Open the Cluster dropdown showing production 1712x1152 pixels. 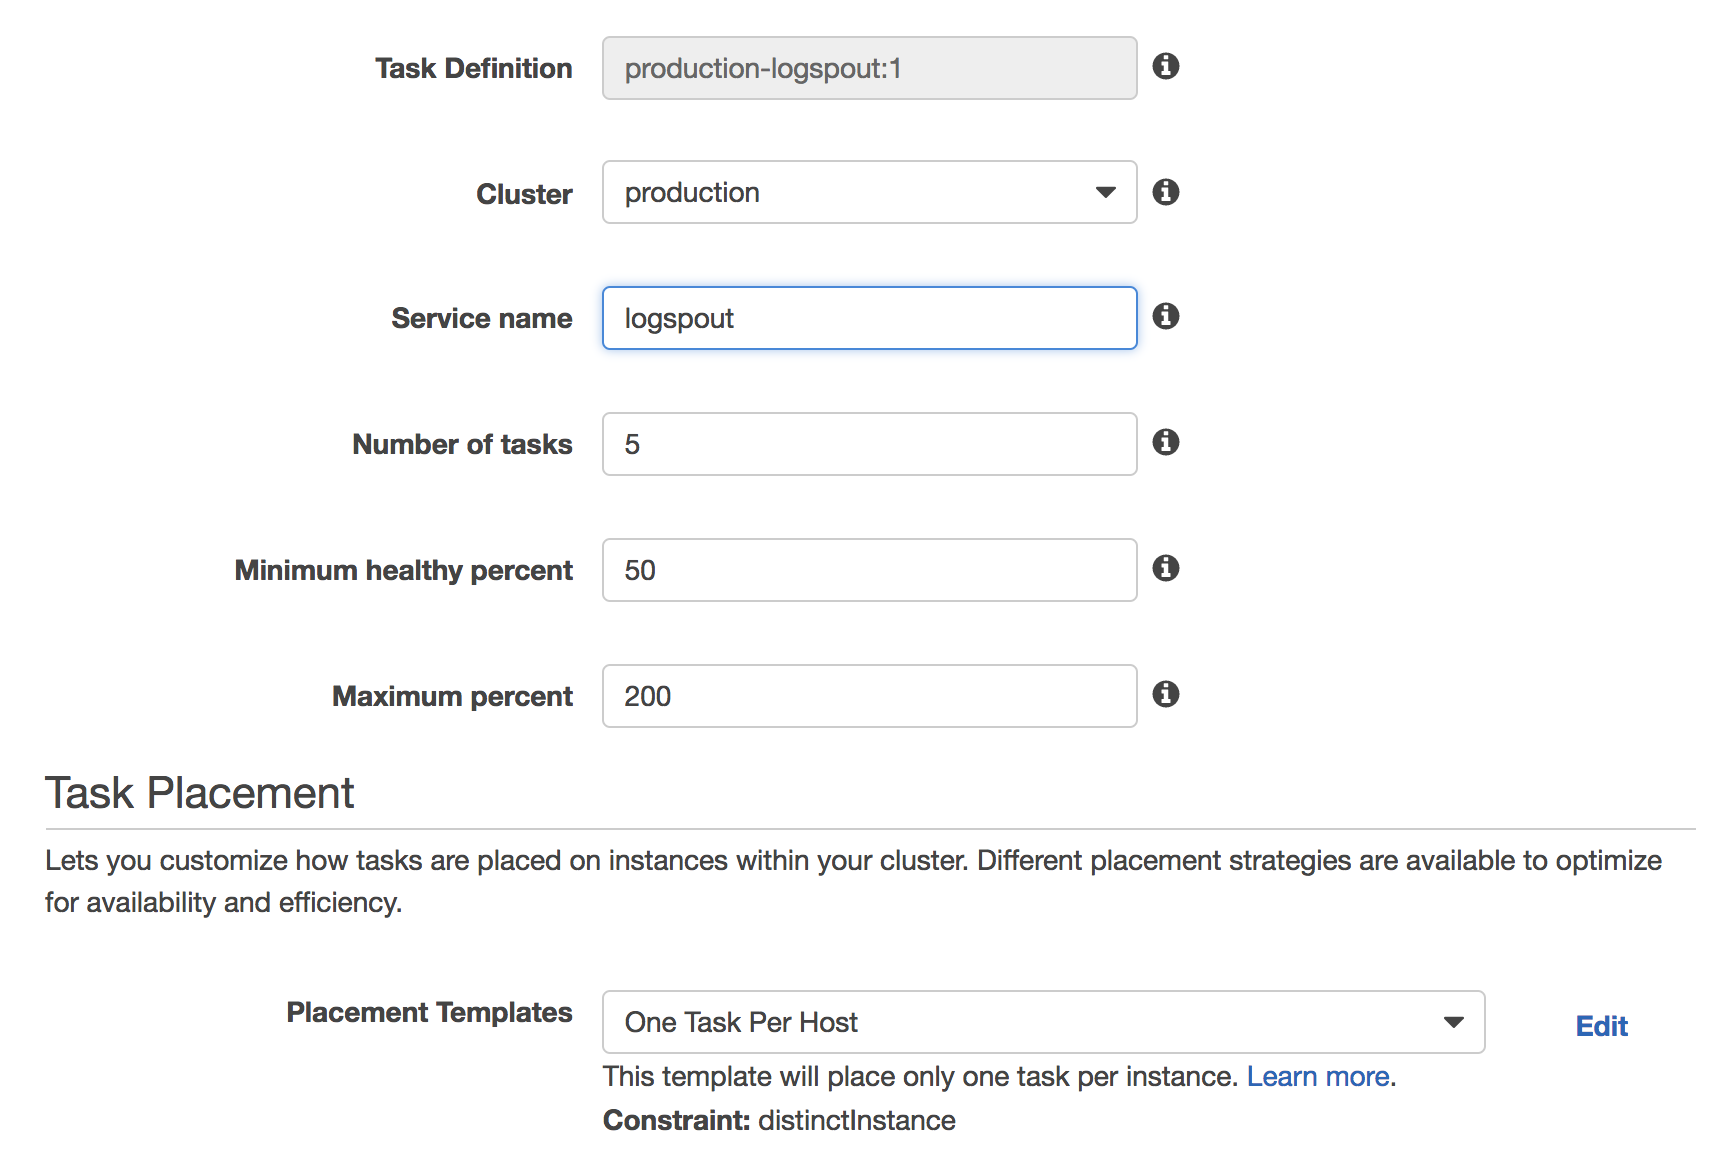coord(868,192)
